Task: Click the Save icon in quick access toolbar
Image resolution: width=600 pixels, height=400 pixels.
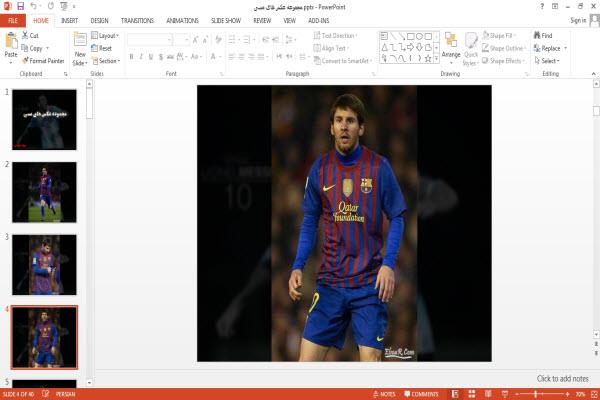Action: (20, 6)
